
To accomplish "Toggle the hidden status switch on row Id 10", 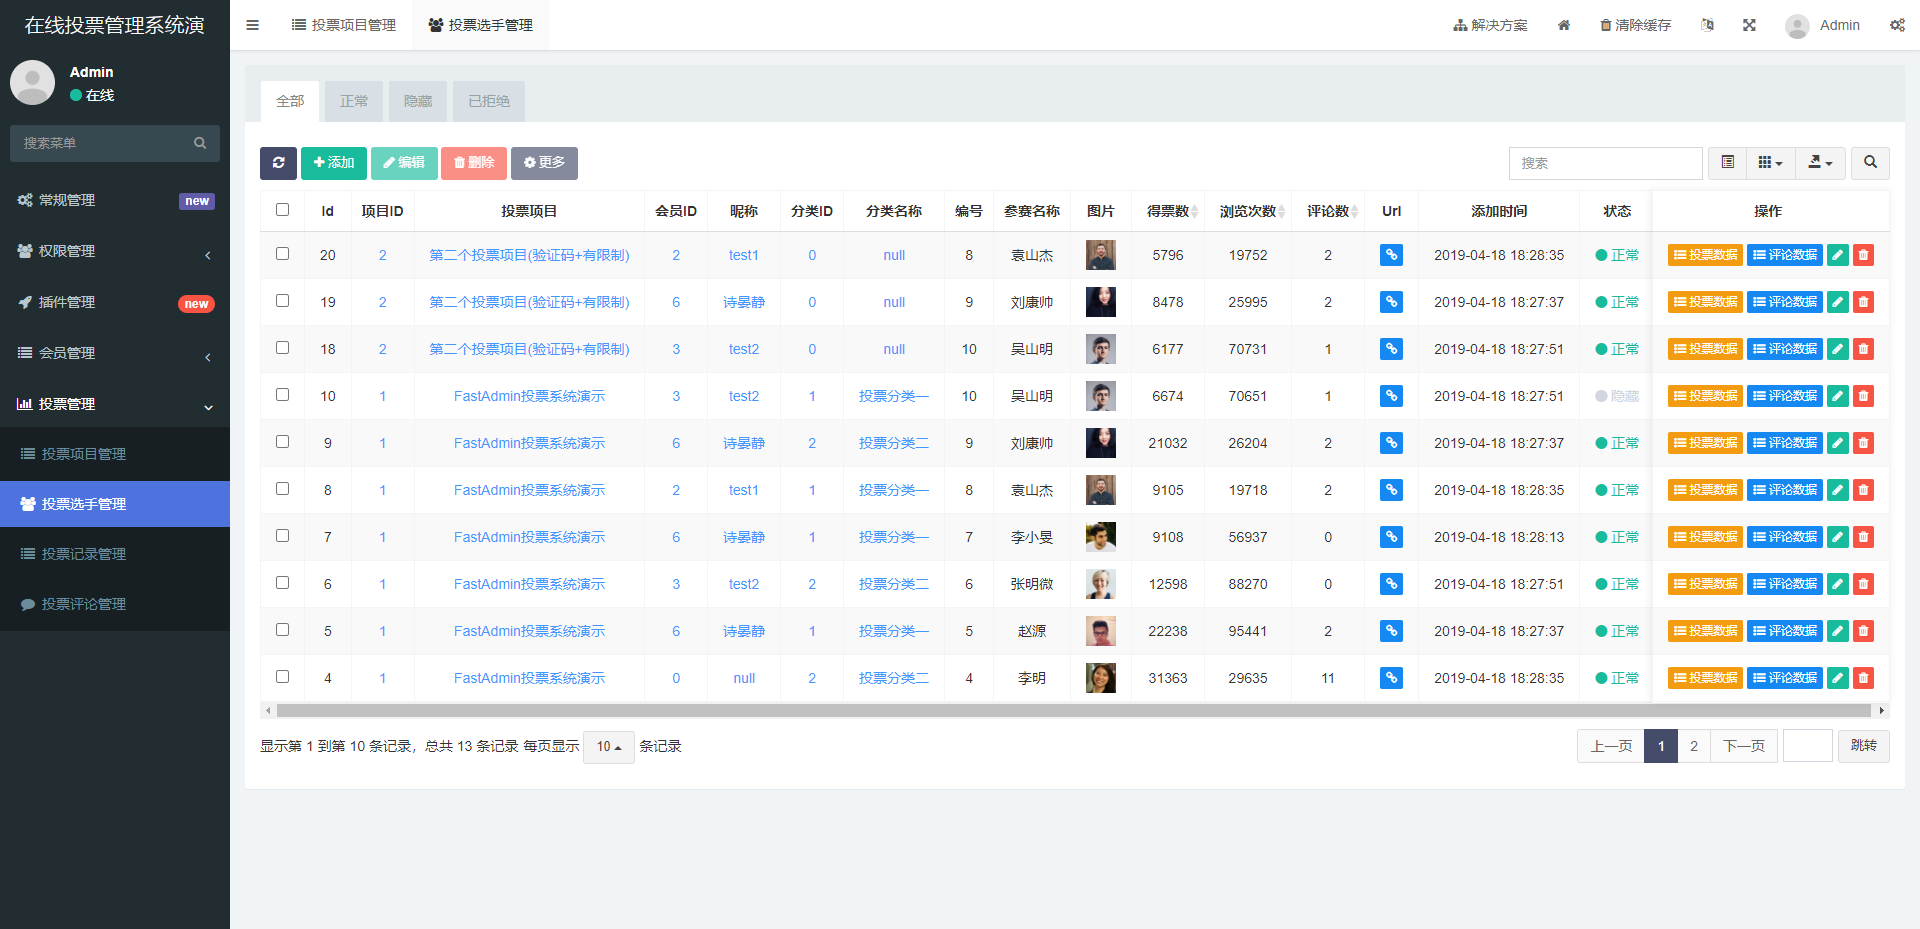I will coord(1616,396).
